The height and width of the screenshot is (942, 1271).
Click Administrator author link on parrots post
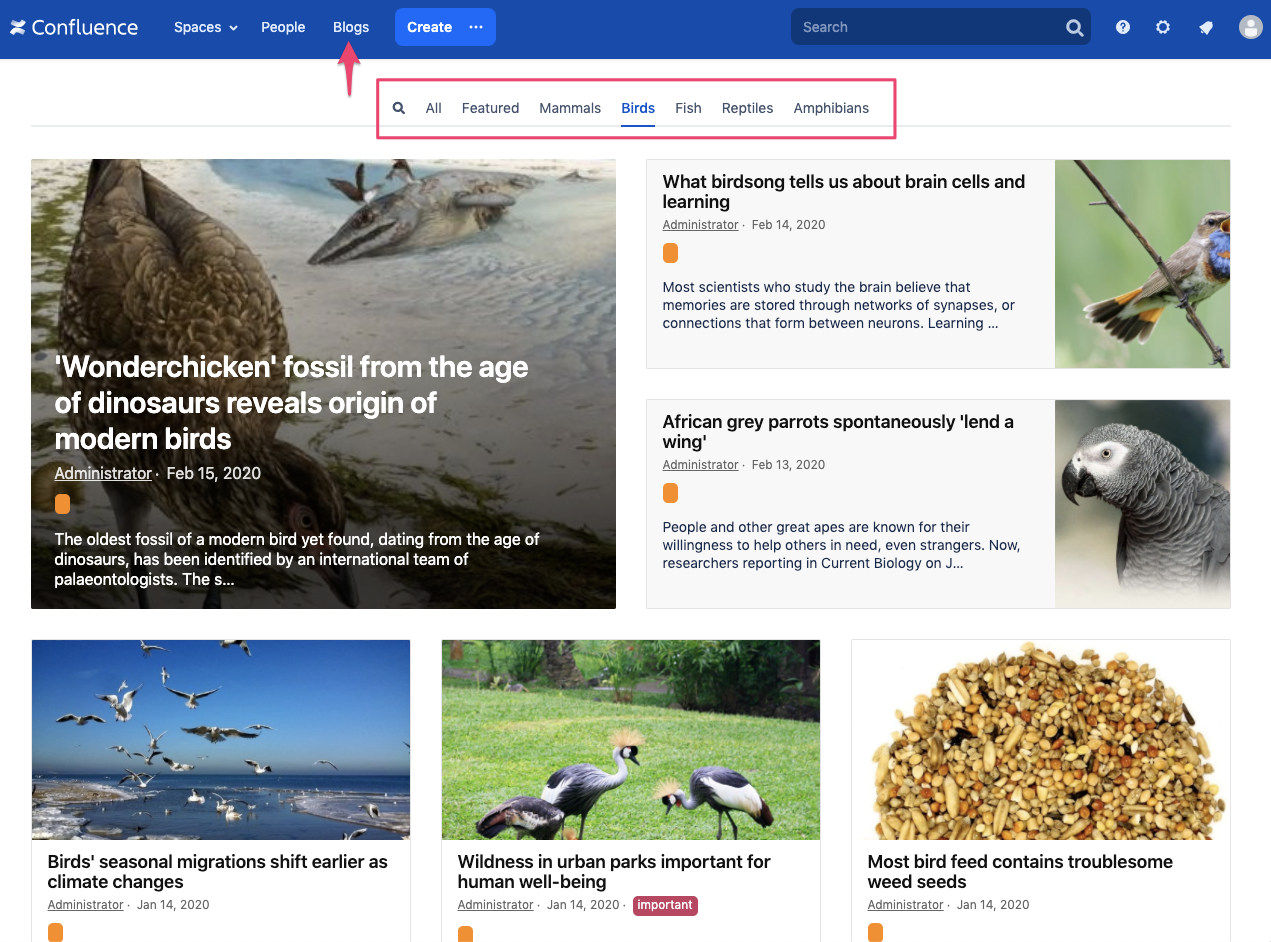pos(700,465)
